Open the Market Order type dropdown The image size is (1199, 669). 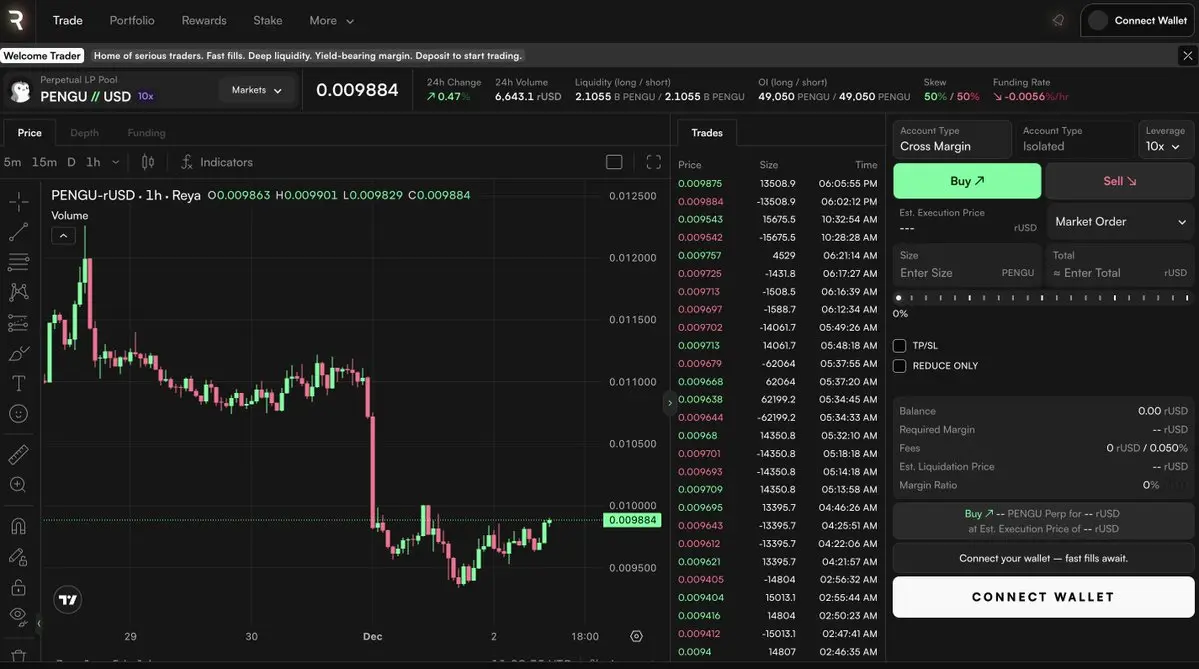1119,222
